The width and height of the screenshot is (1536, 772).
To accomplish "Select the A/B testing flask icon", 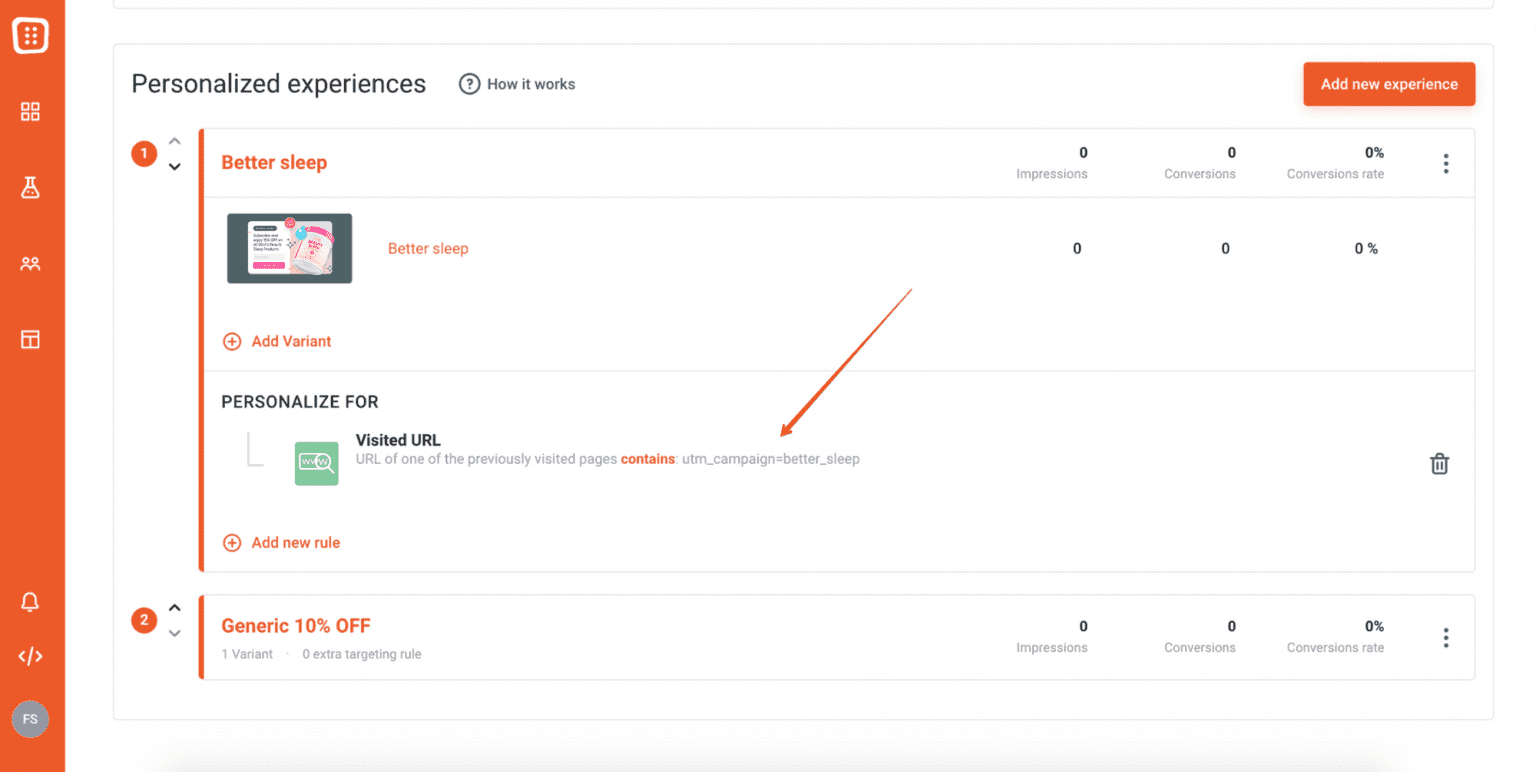I will coord(30,187).
